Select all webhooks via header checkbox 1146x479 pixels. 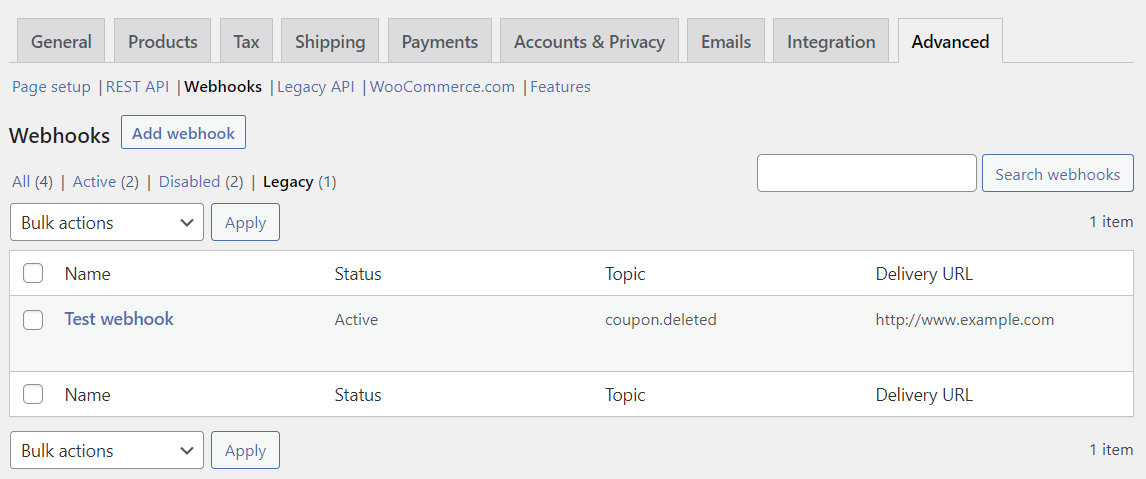tap(33, 273)
